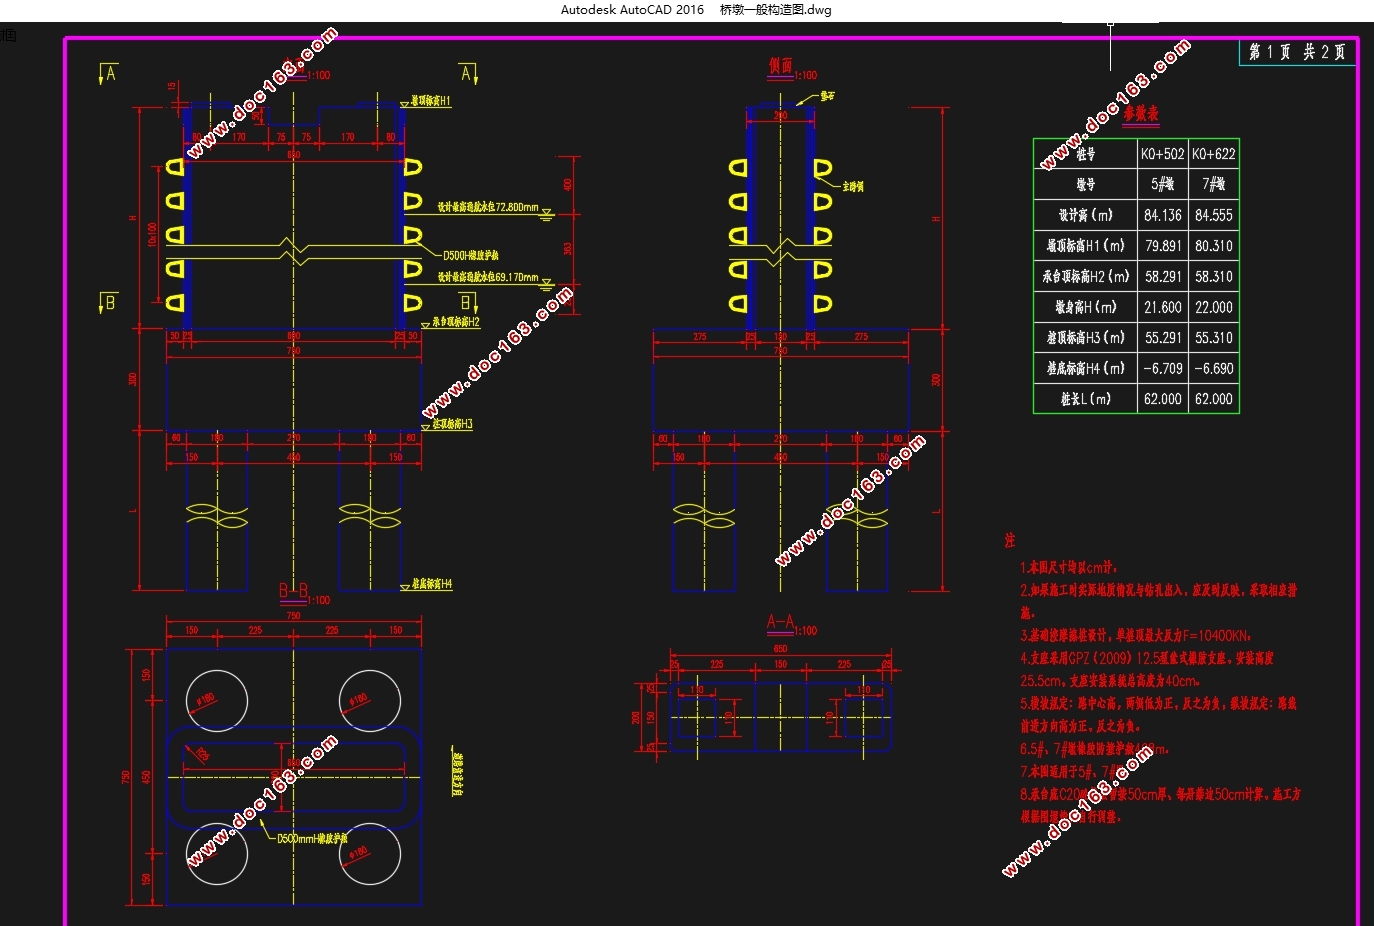Select the 7#墩 cell in the parameter table

(1214, 184)
